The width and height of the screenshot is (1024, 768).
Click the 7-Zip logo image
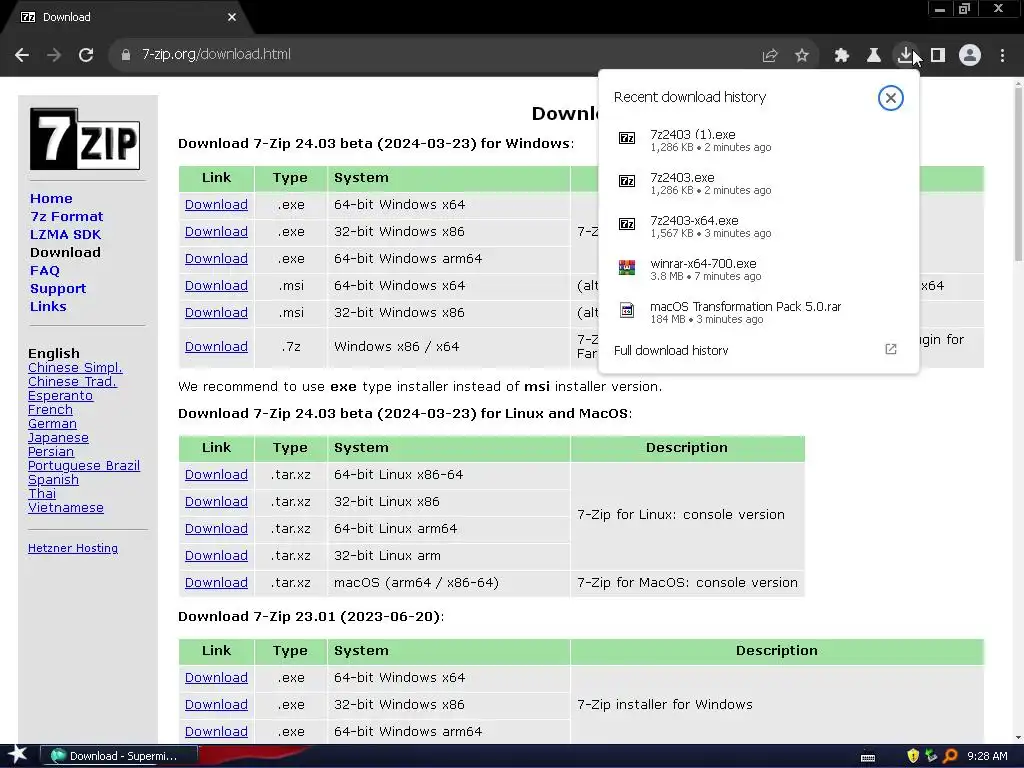click(85, 139)
